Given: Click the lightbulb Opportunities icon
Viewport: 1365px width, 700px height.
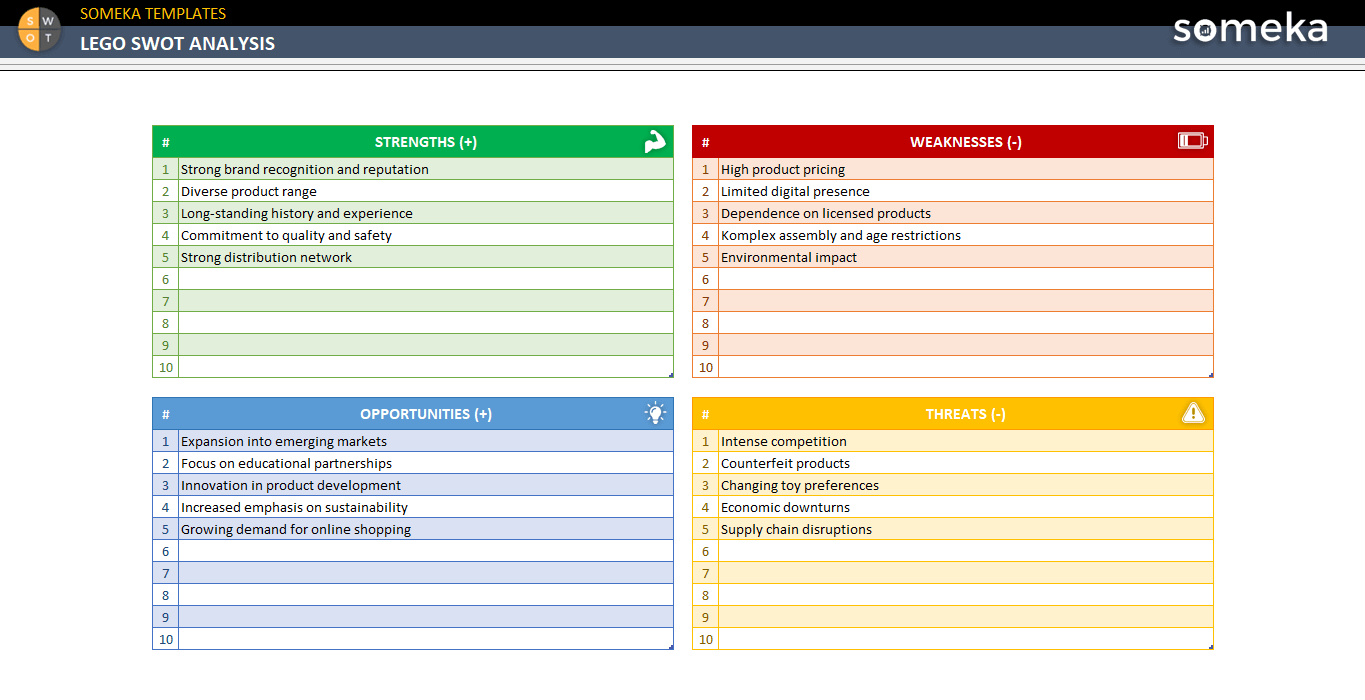Looking at the screenshot, I should click(x=655, y=413).
